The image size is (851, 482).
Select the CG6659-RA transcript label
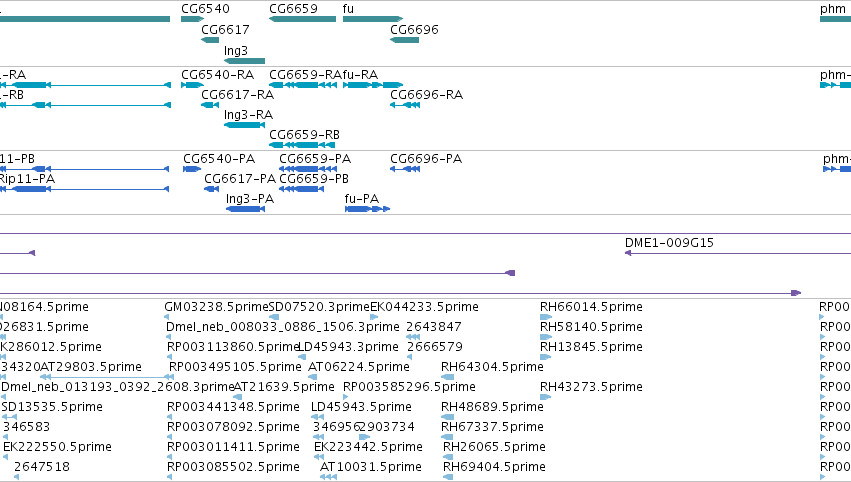click(x=306, y=74)
